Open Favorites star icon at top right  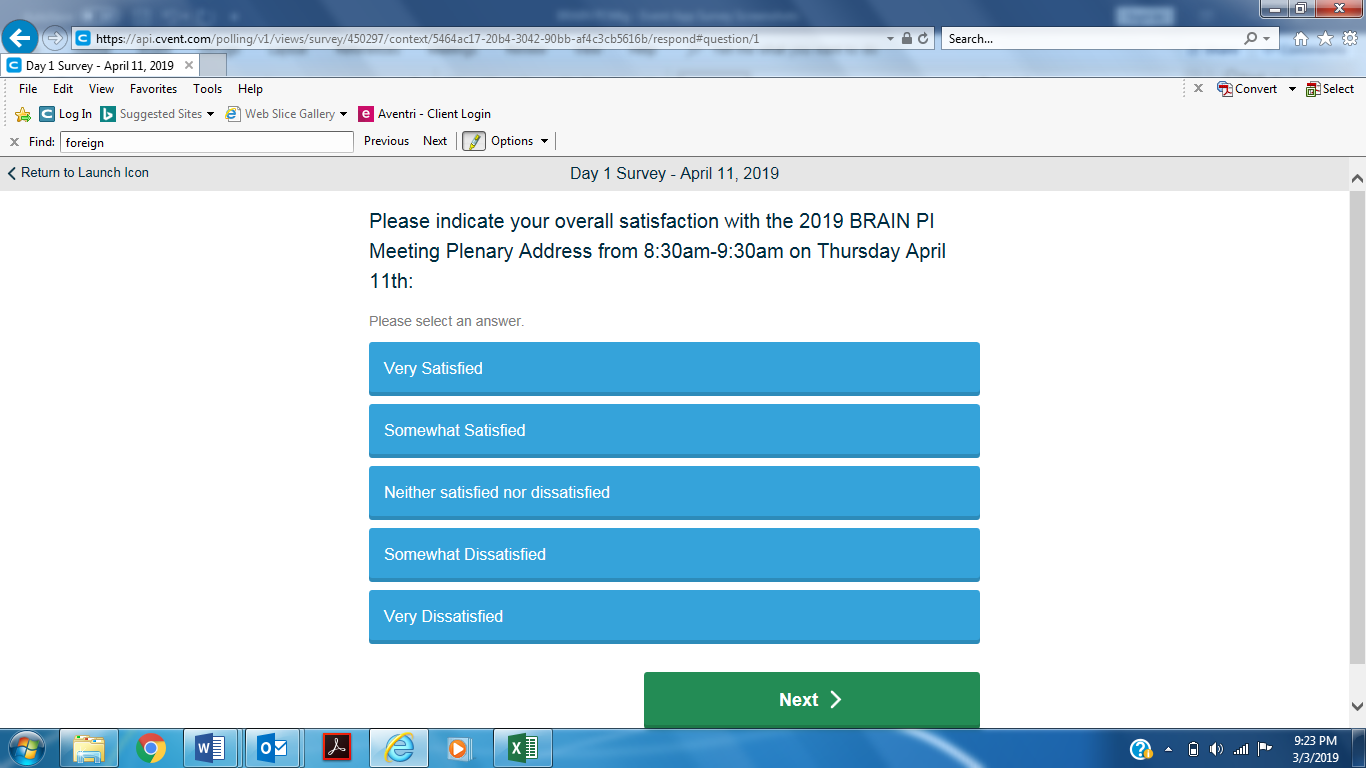click(1325, 39)
